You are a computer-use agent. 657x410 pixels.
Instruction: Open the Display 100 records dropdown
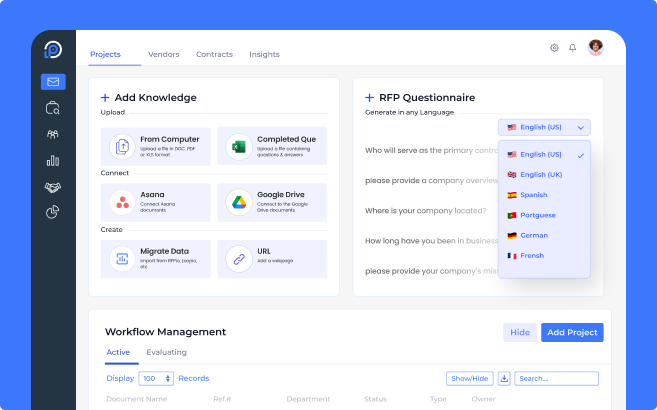(x=156, y=379)
